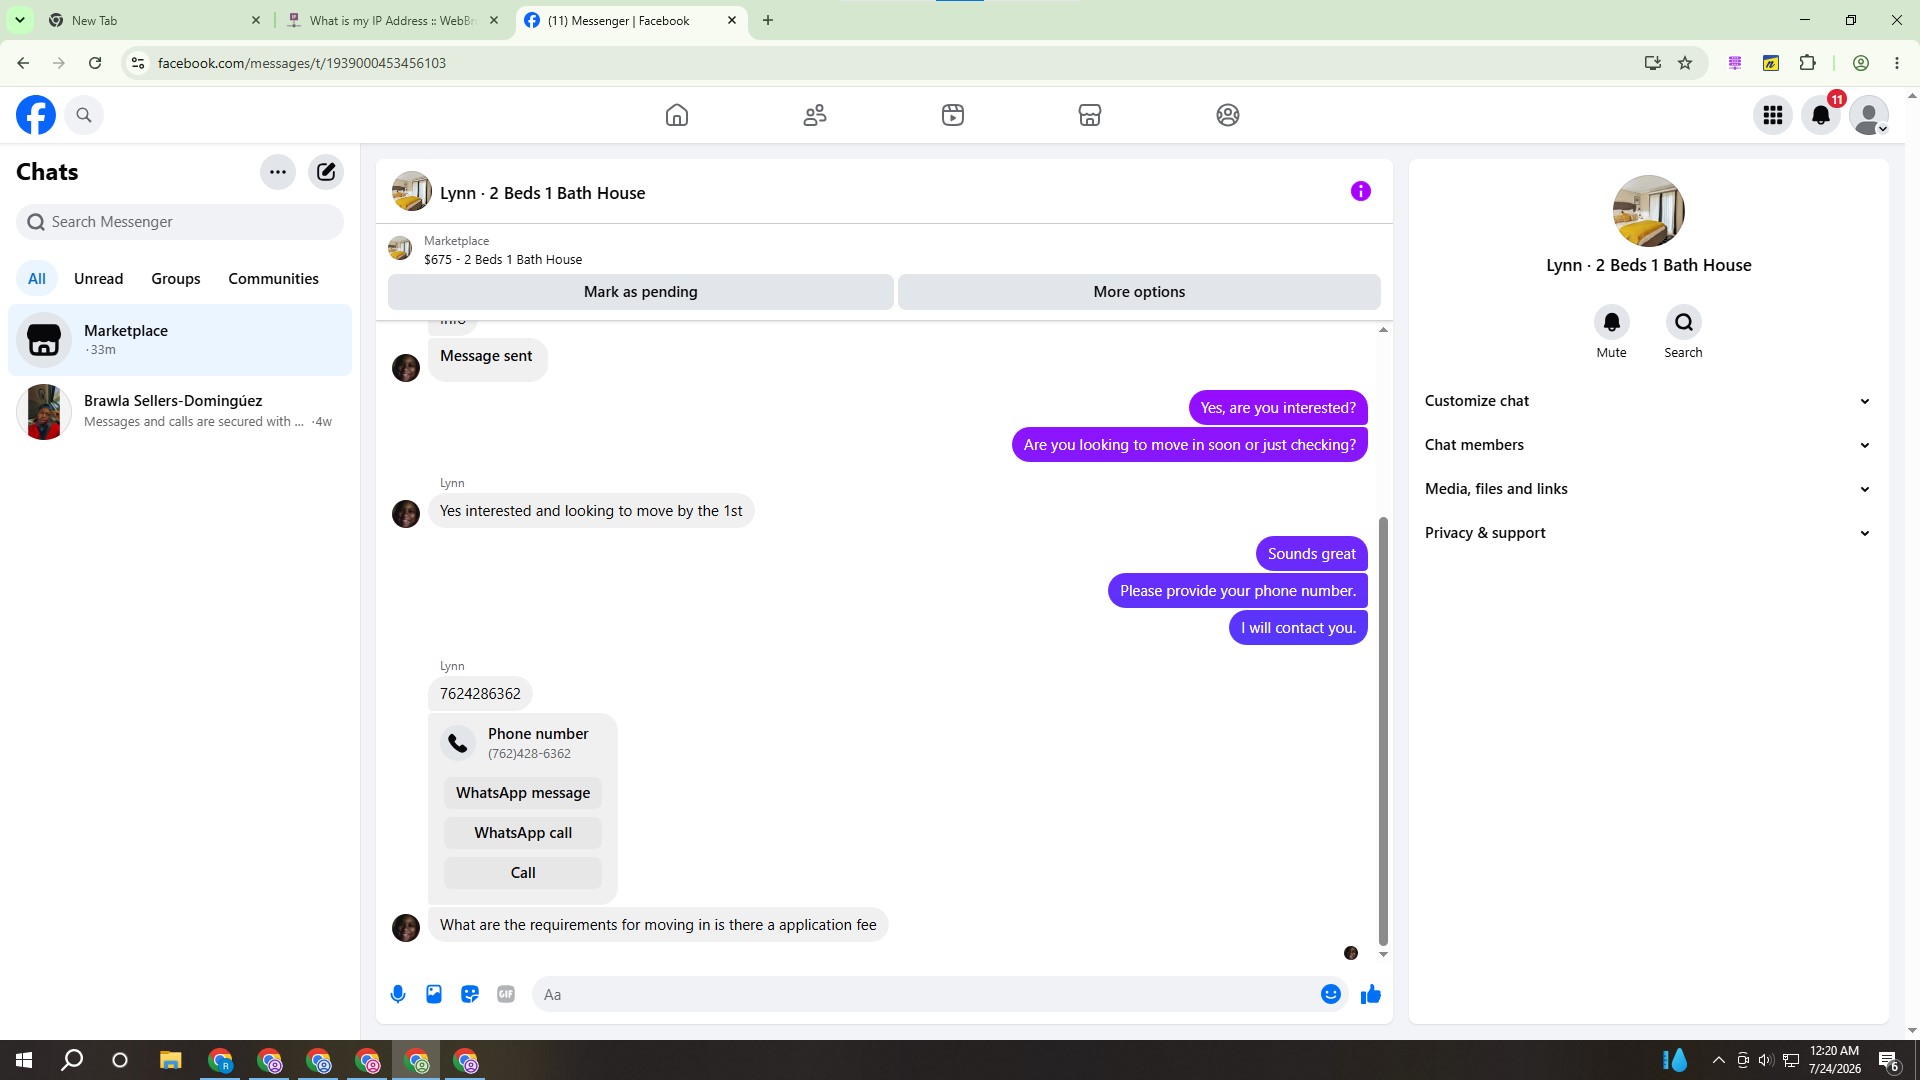Screen dimensions: 1920x1080
Task: Open File Explorer from taskbar
Action: pyautogui.click(x=170, y=1060)
